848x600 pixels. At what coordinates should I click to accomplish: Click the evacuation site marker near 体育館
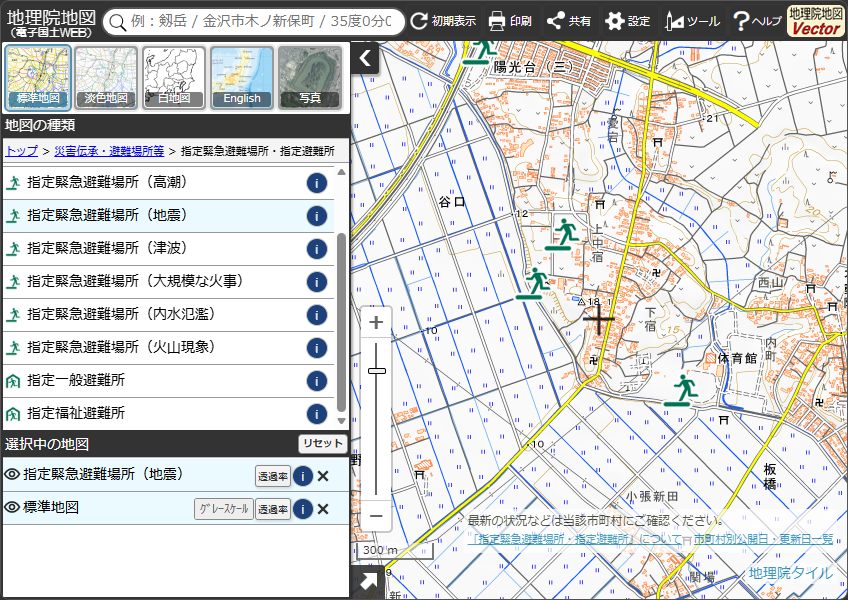click(x=681, y=390)
